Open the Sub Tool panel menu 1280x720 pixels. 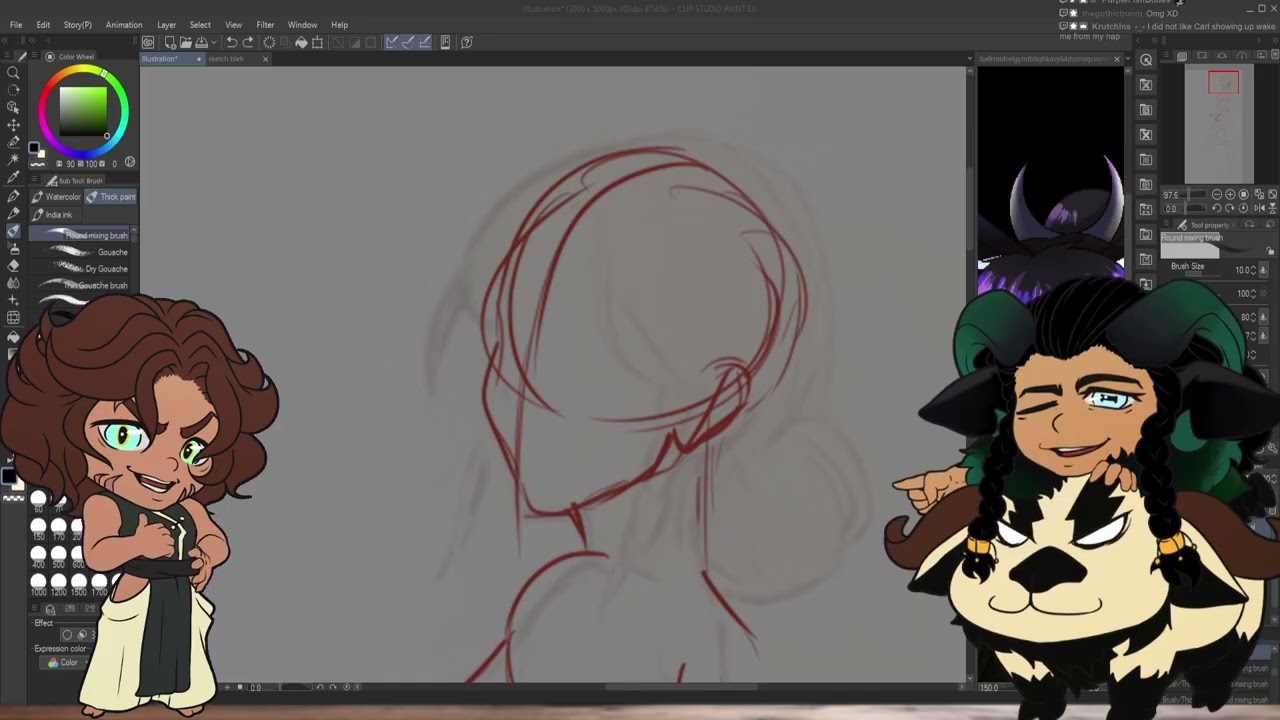point(35,181)
